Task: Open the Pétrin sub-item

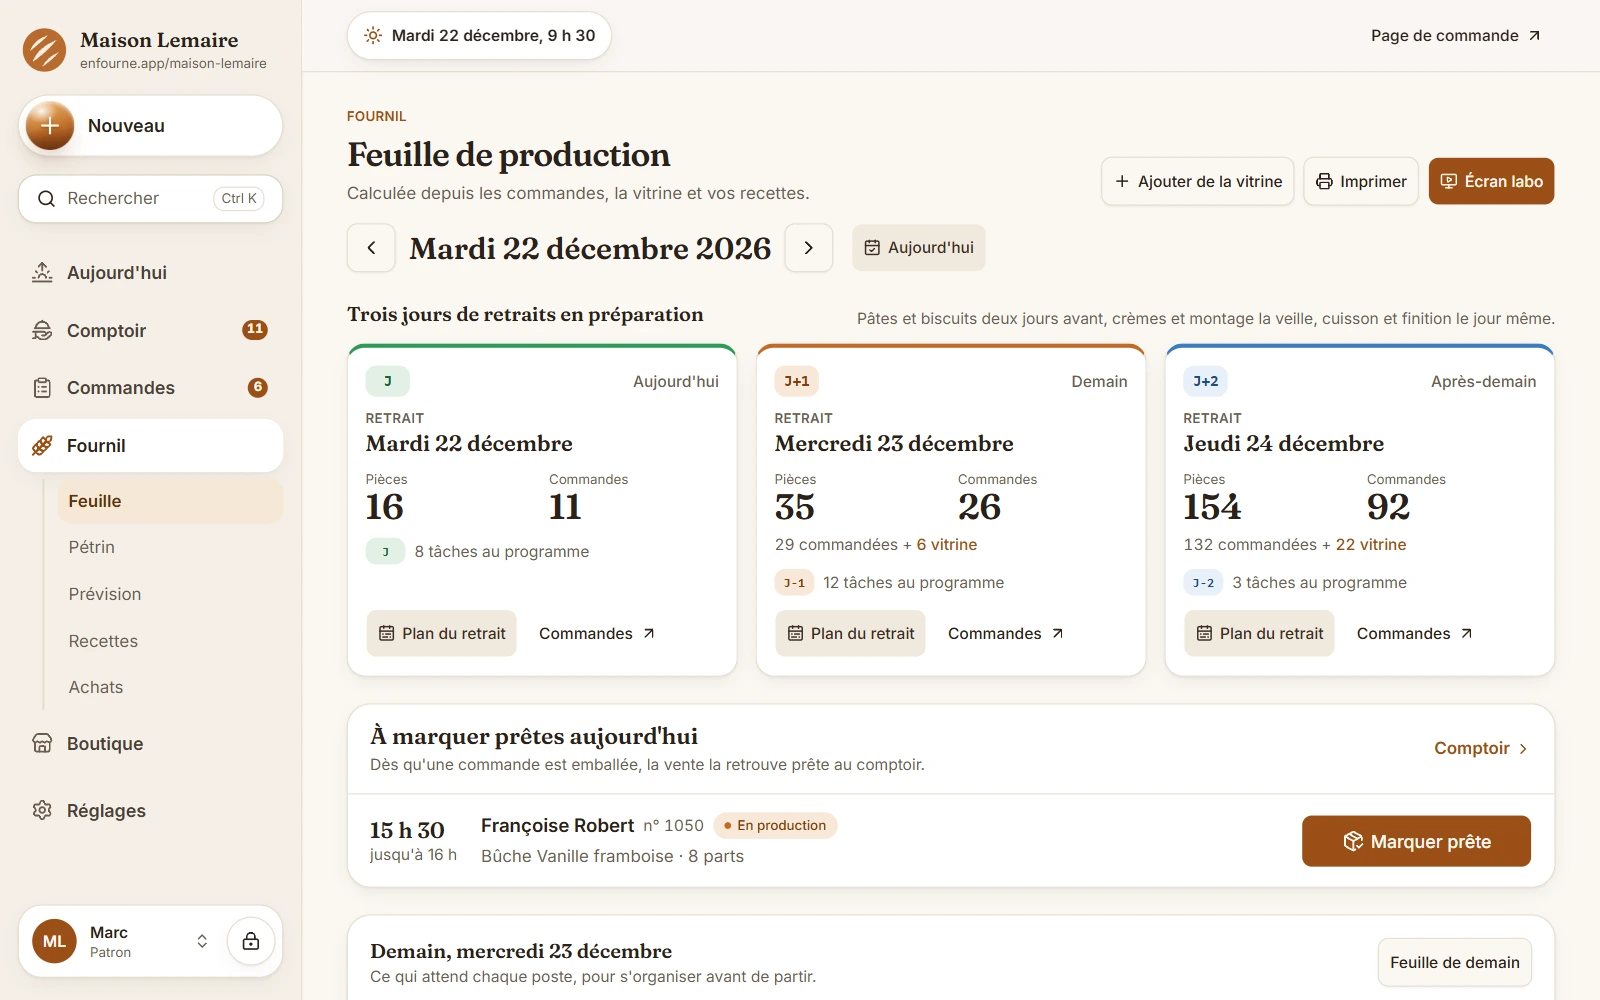Action: (x=170, y=547)
